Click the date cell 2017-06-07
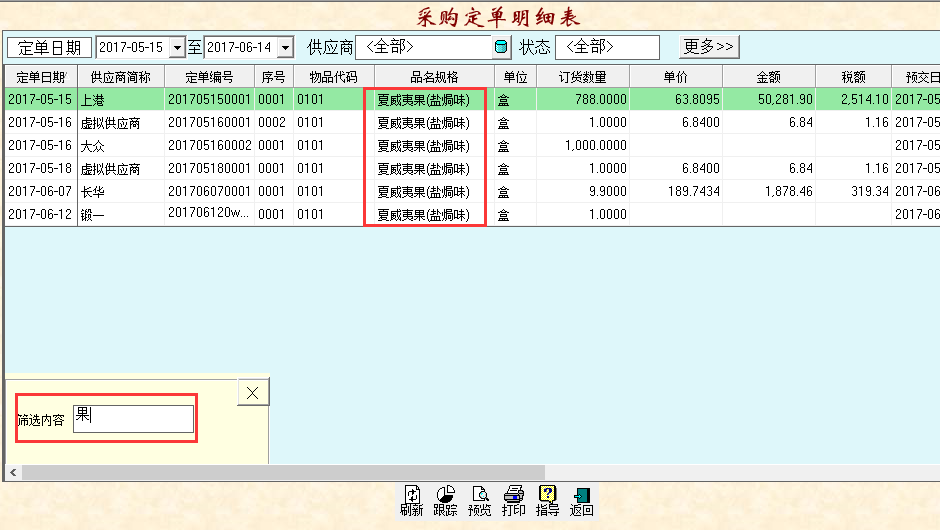The height and width of the screenshot is (530, 940). tap(40, 191)
